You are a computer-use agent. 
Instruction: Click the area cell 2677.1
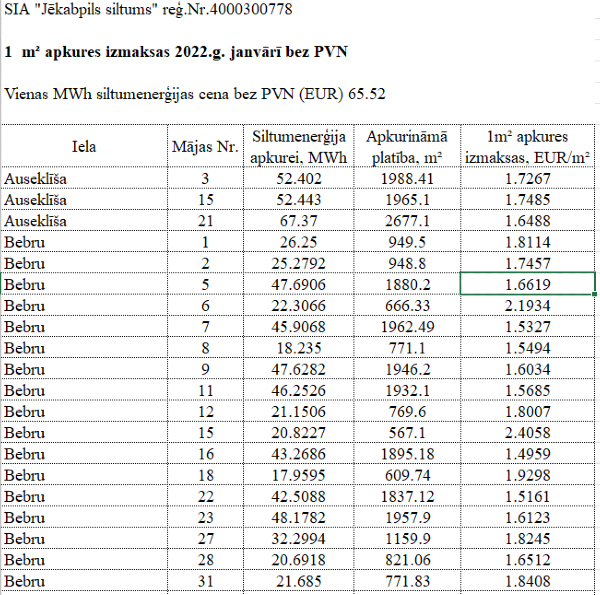tap(407, 221)
